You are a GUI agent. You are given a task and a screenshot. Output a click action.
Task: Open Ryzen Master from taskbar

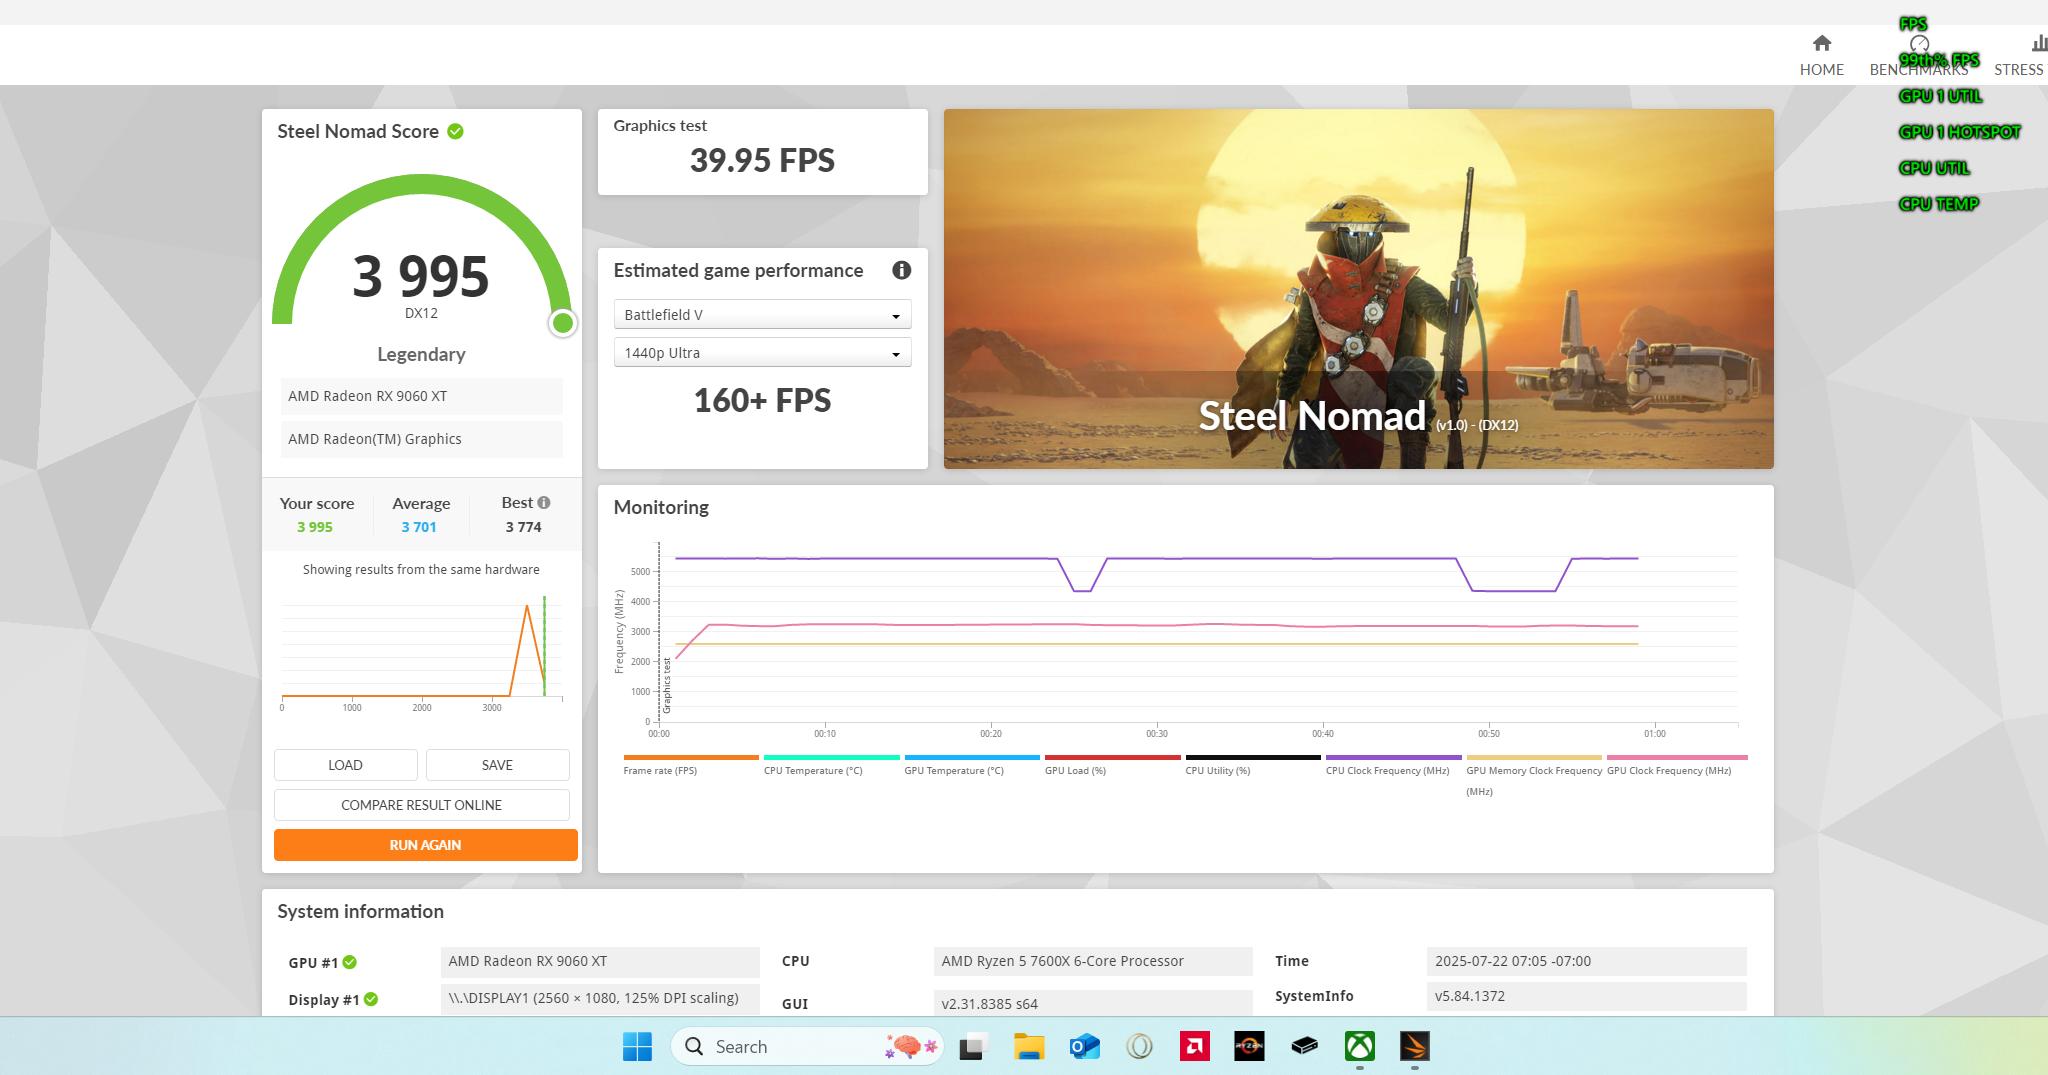(1249, 1047)
